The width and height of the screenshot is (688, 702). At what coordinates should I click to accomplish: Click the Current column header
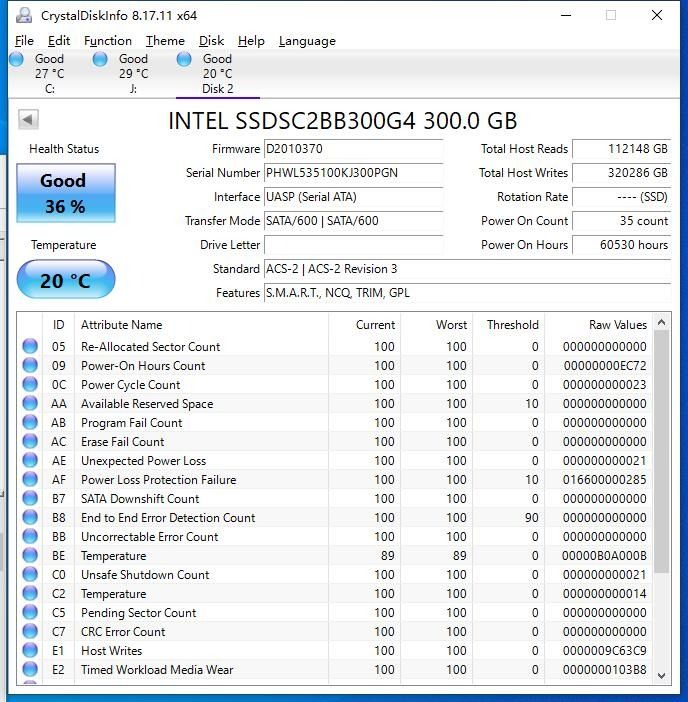pyautogui.click(x=365, y=325)
